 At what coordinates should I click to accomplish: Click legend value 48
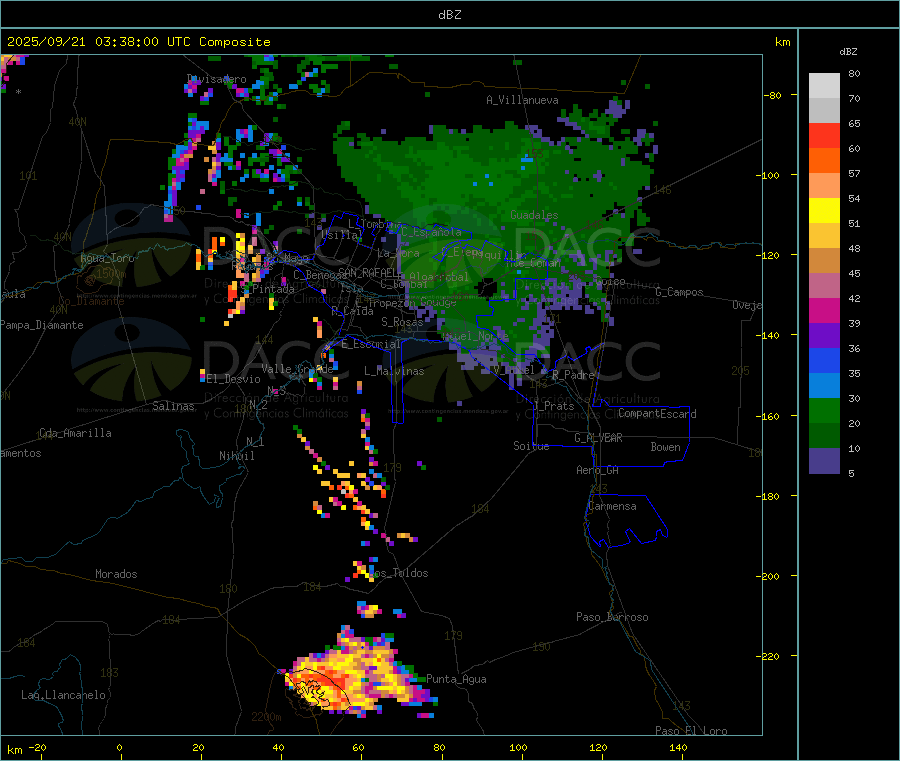[x=854, y=249]
